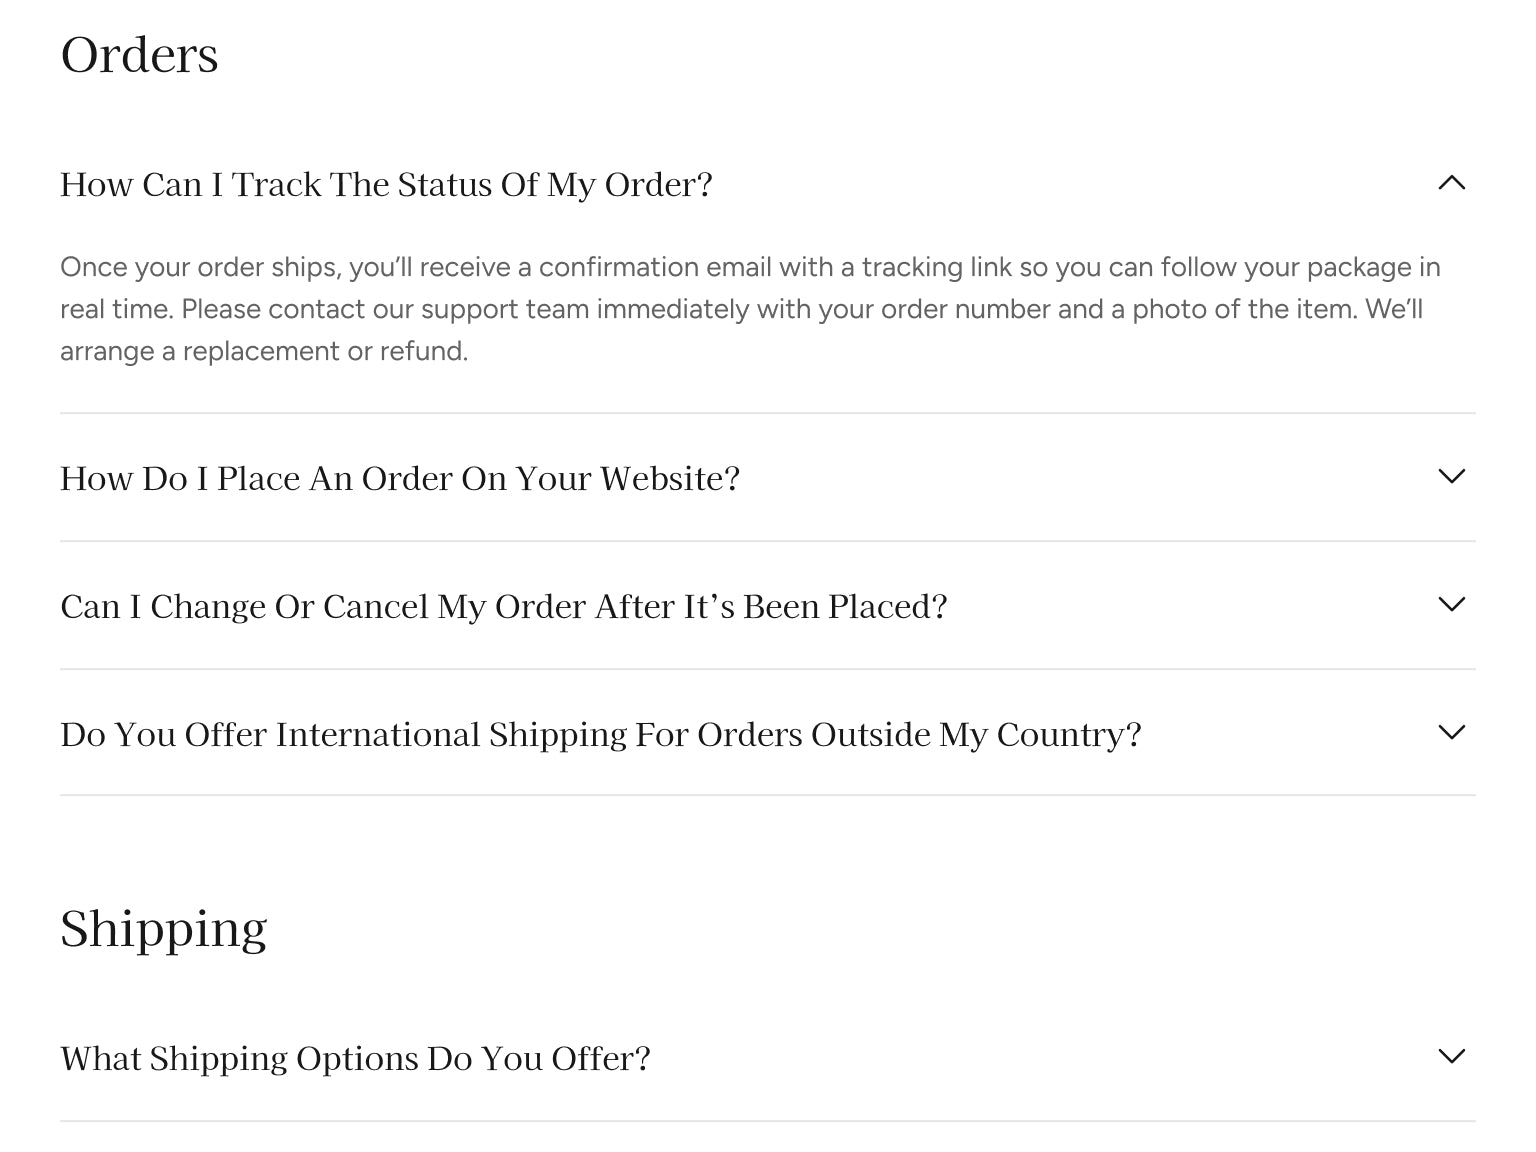Expand the 'What Shipping Options Do You Offer?' question
This screenshot has height=1152, width=1536.
[355, 1059]
